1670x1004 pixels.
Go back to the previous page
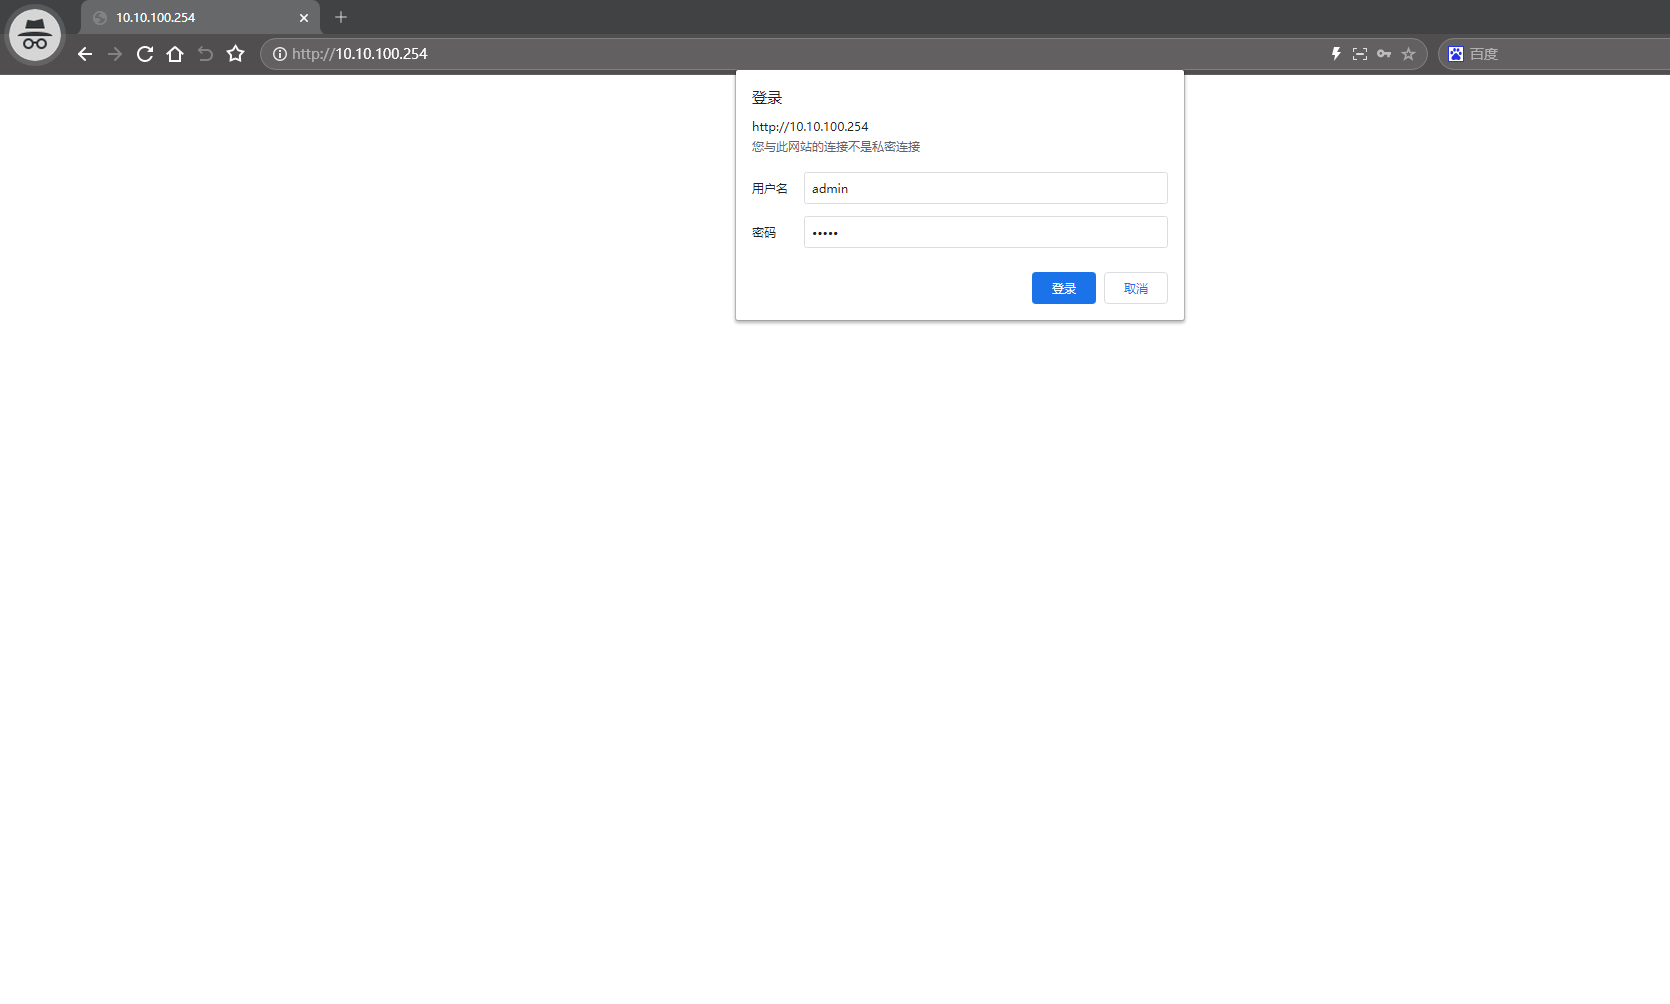[85, 54]
